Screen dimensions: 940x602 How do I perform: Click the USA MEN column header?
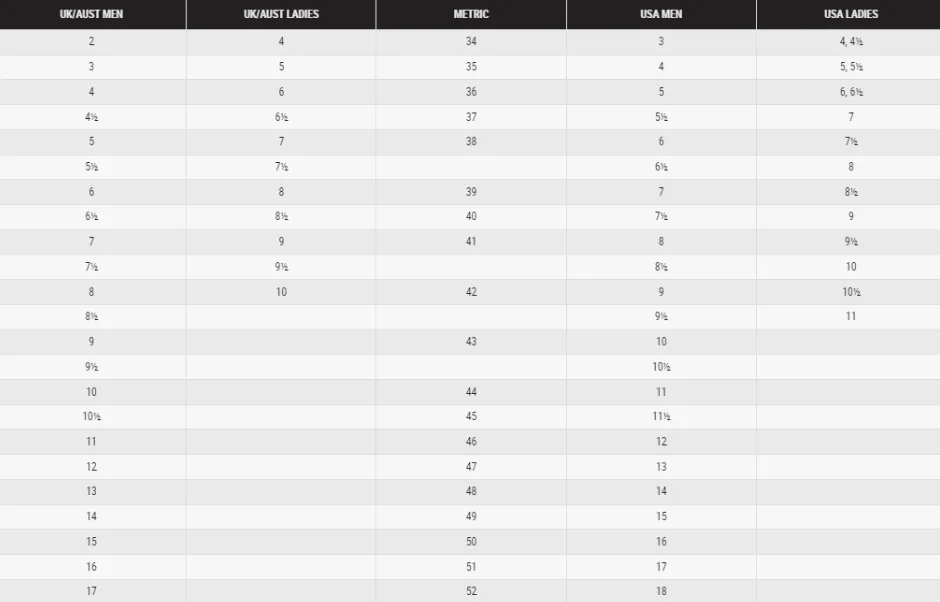click(x=661, y=14)
